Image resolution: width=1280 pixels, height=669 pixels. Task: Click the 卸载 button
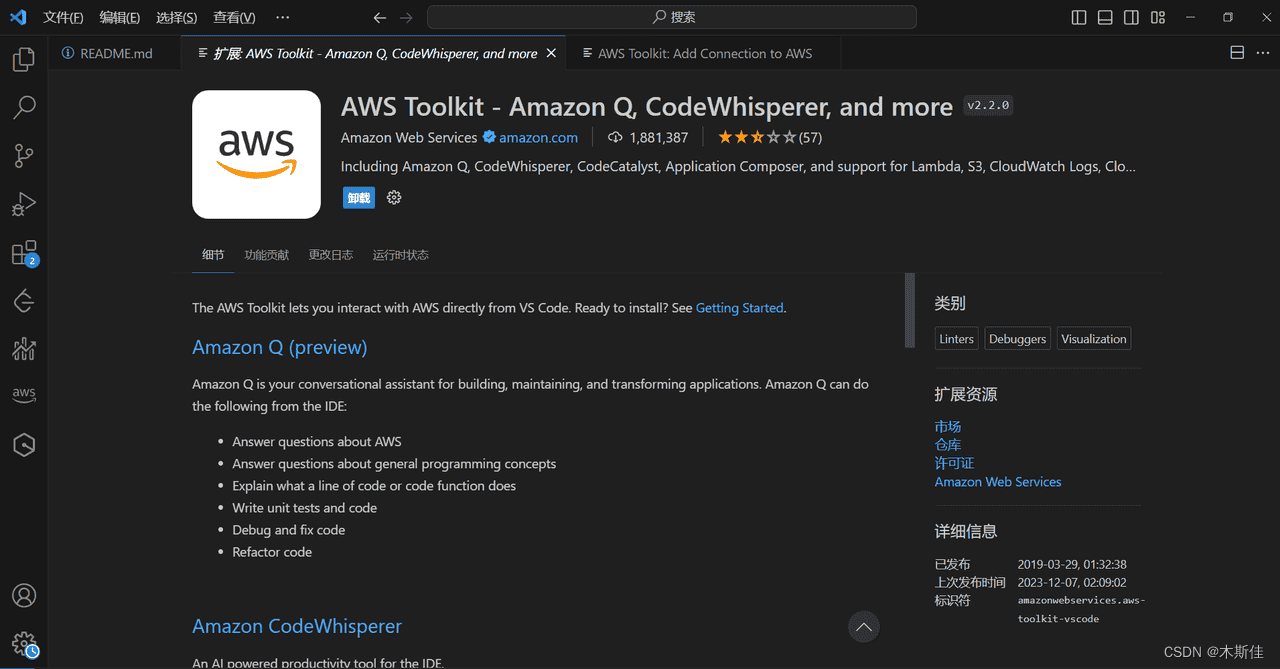[358, 197]
